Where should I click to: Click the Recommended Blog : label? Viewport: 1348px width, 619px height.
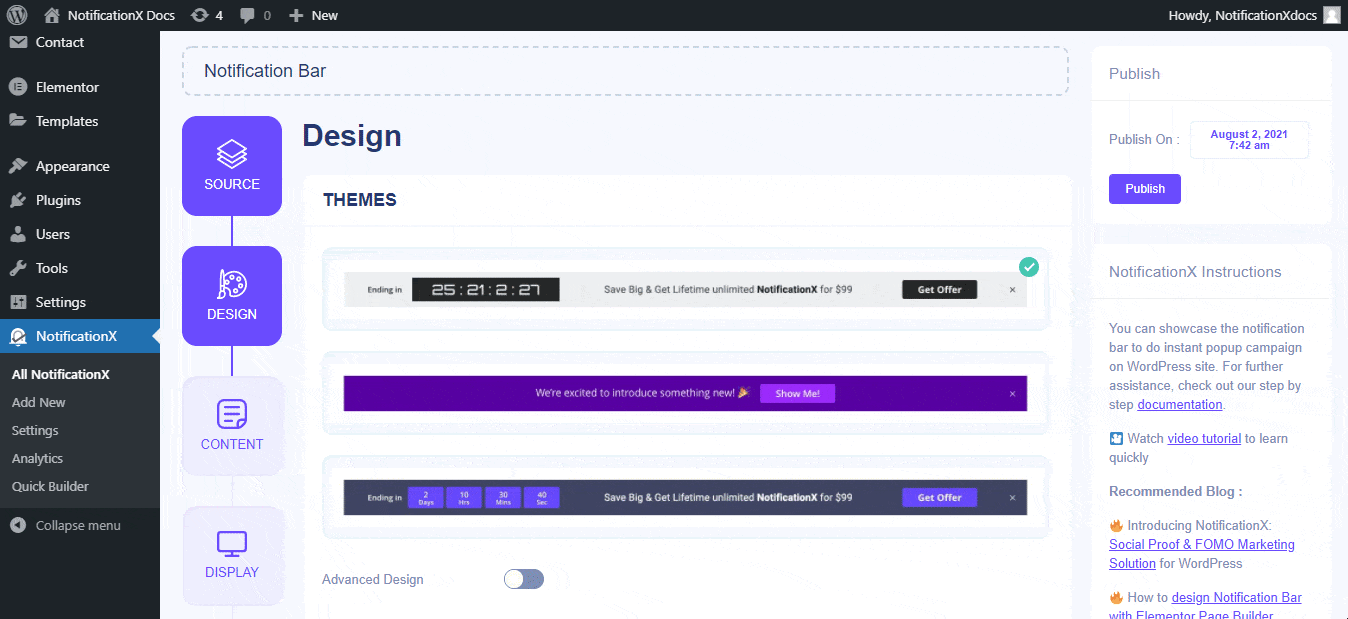[1176, 491]
